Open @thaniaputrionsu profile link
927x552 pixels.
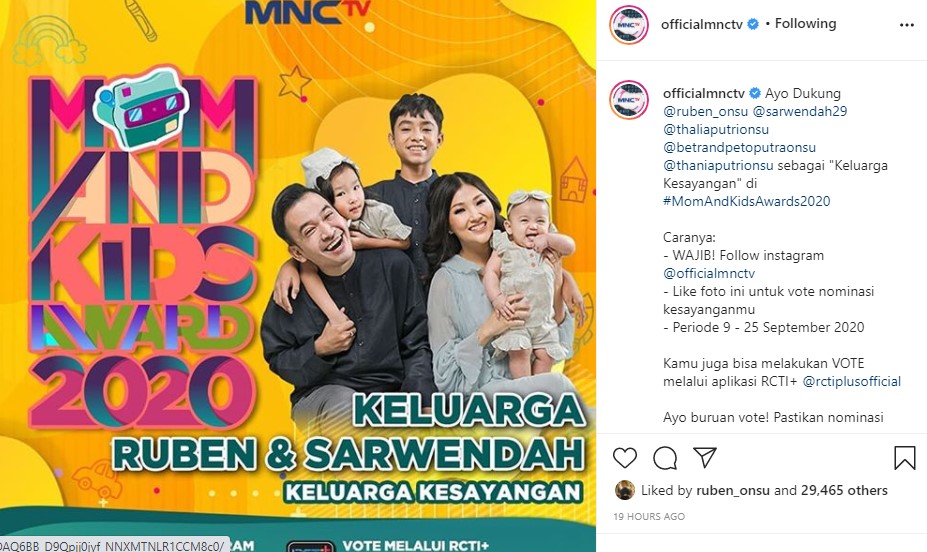tap(718, 165)
